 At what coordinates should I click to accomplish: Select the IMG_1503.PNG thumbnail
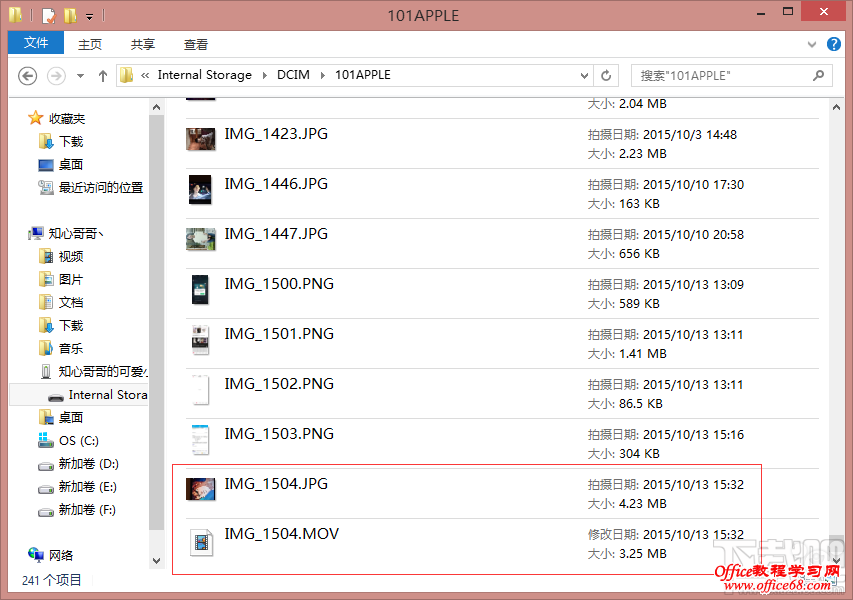(x=200, y=440)
